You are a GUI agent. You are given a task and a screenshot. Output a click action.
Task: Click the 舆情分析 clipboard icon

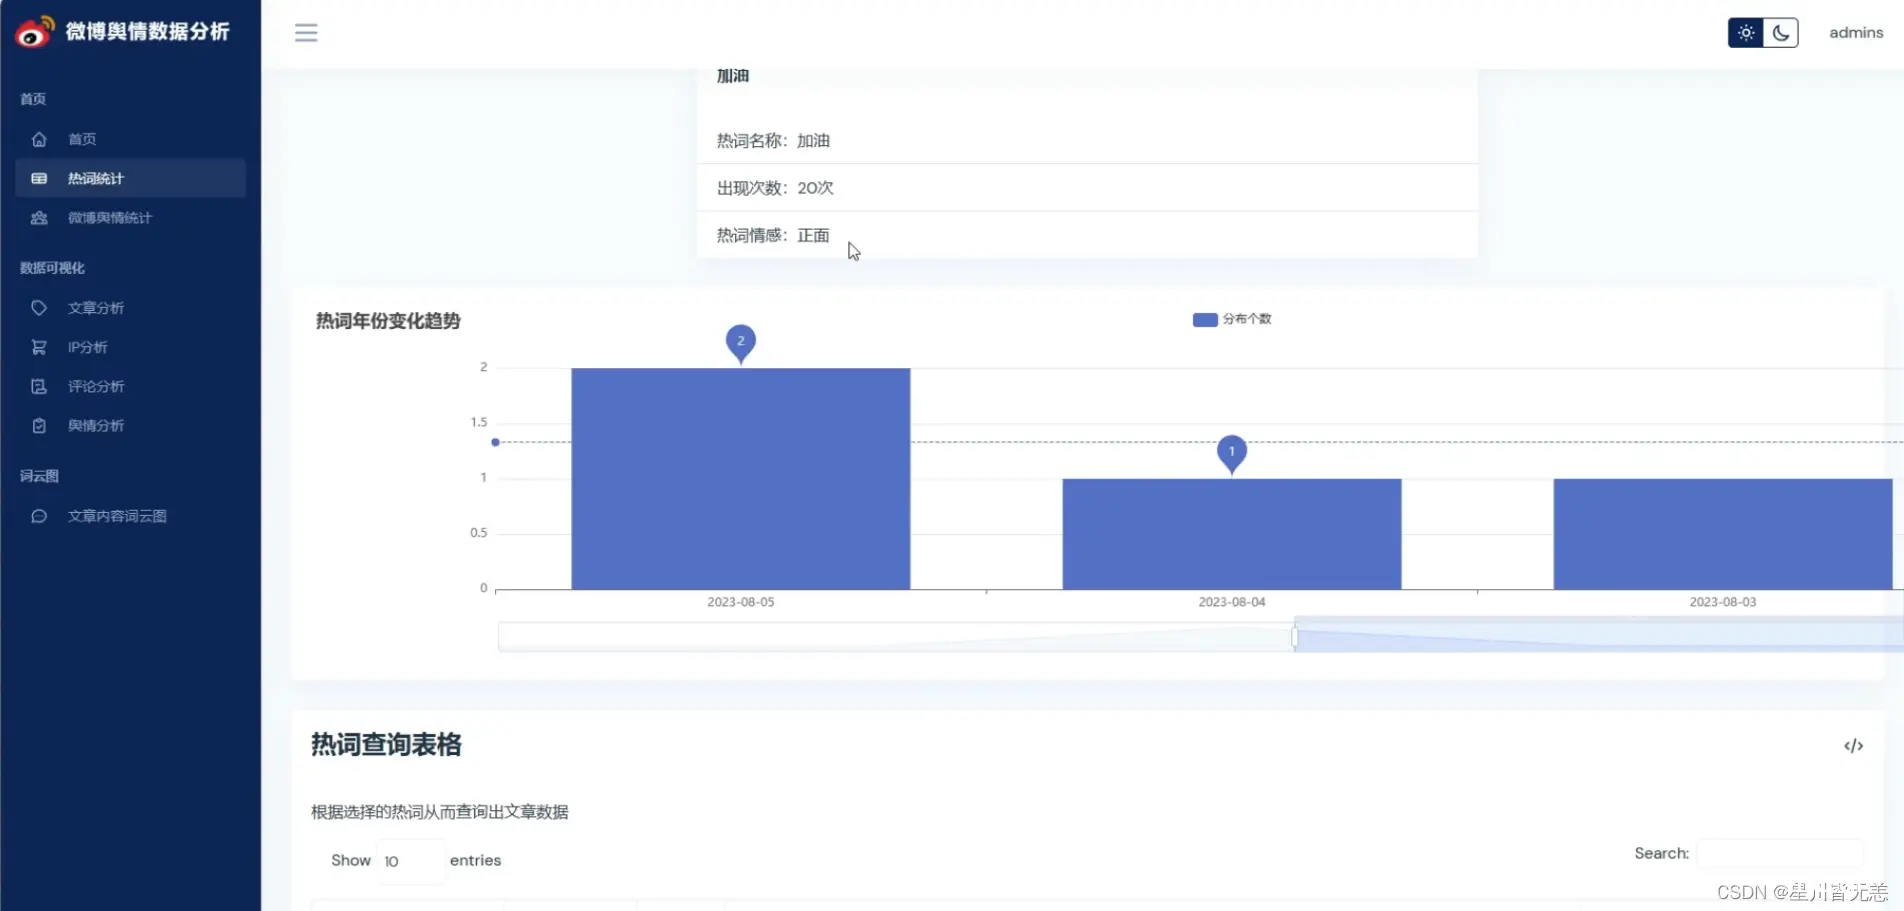(x=39, y=426)
